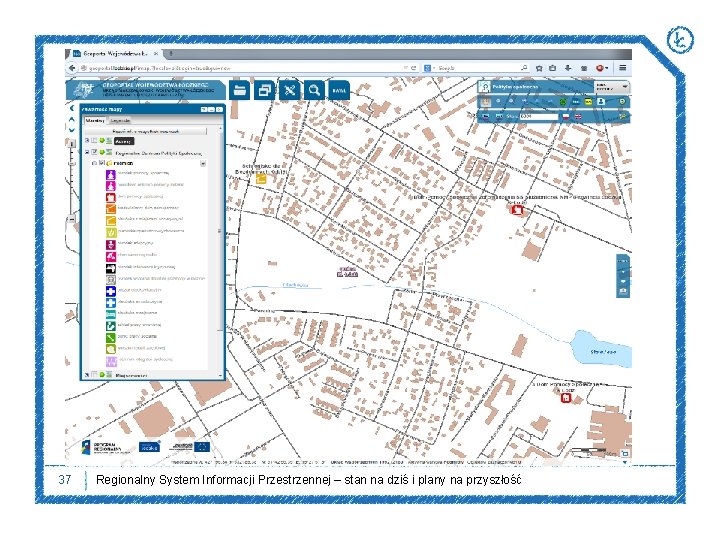
Task: Click the overview map icon bottom right
Action: point(625,453)
